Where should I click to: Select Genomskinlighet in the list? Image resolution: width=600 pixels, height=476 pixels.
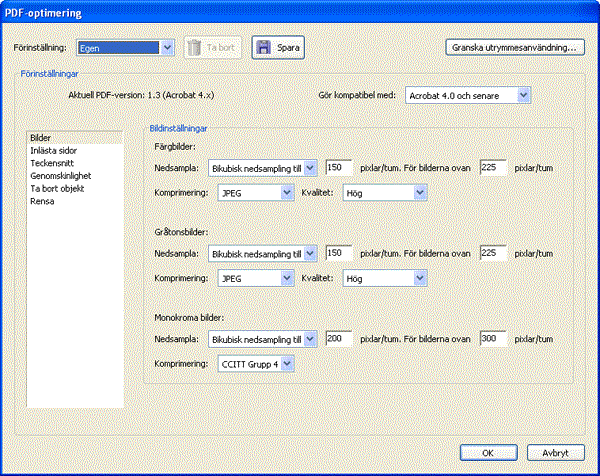pyautogui.click(x=75, y=176)
